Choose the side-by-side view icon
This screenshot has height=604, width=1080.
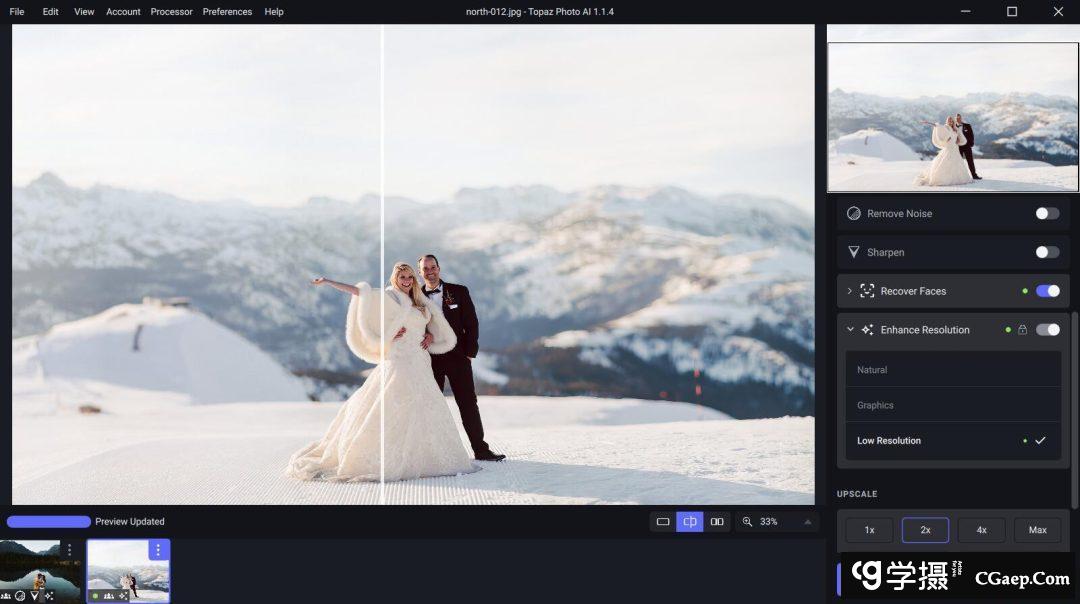717,522
